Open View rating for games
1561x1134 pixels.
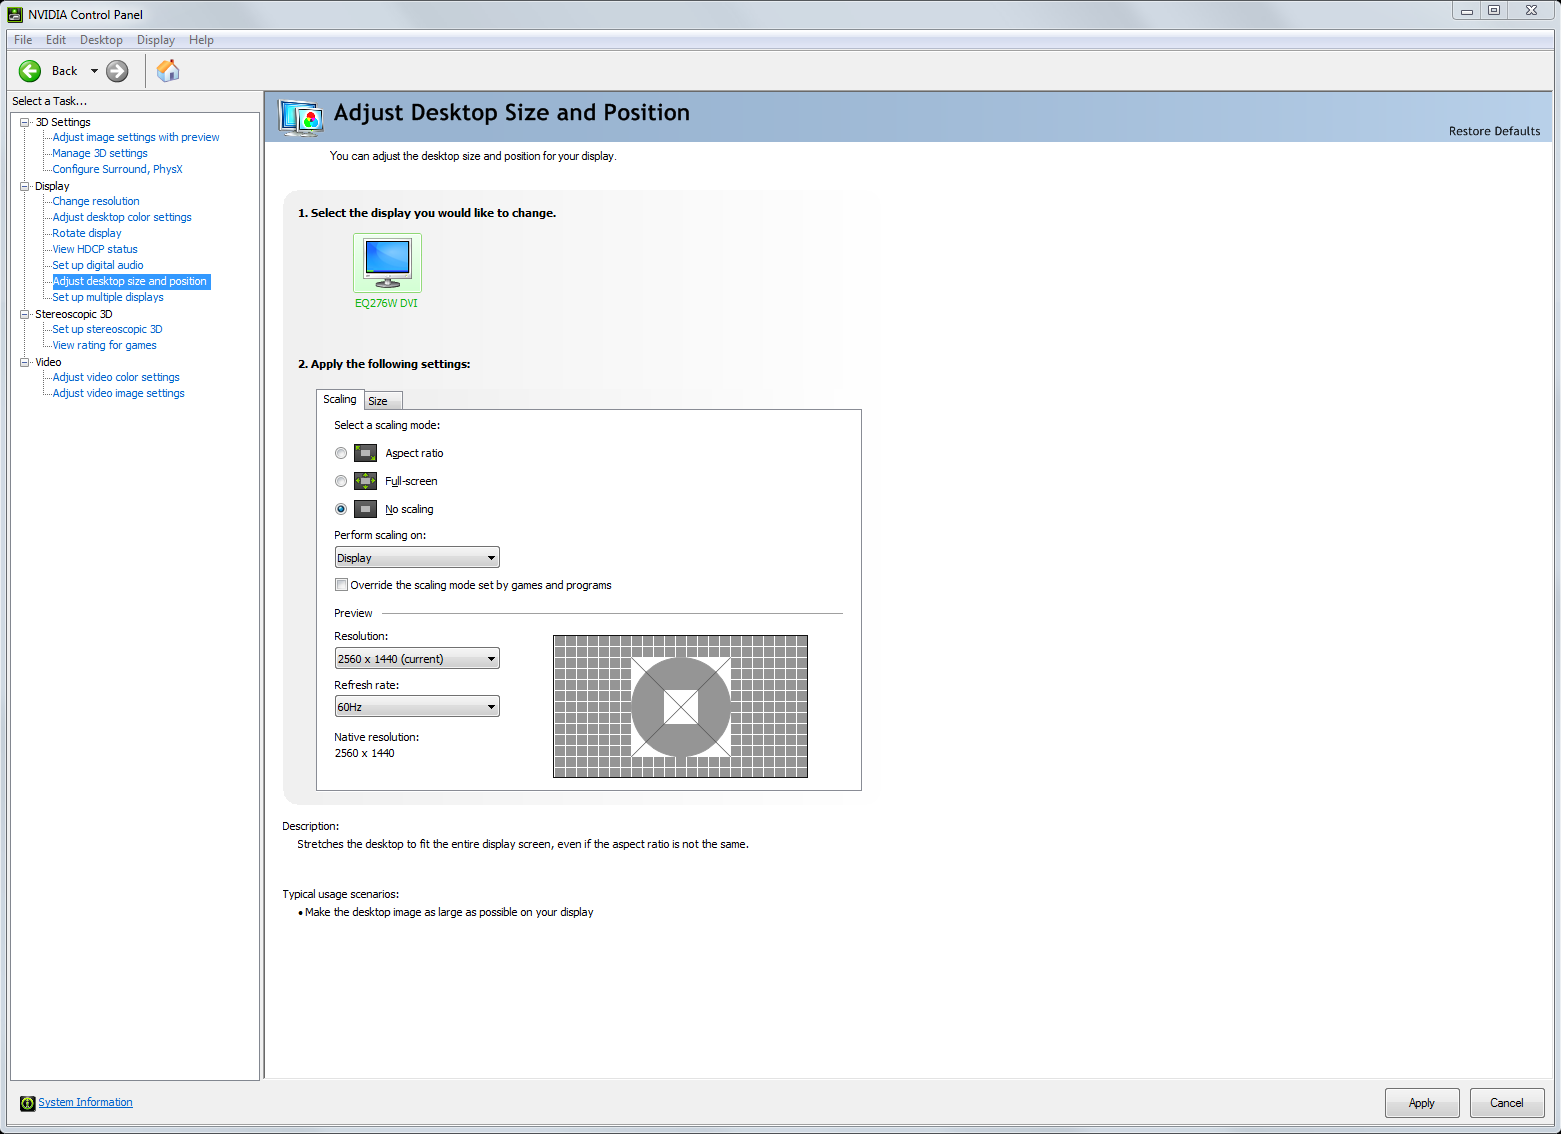(x=104, y=345)
